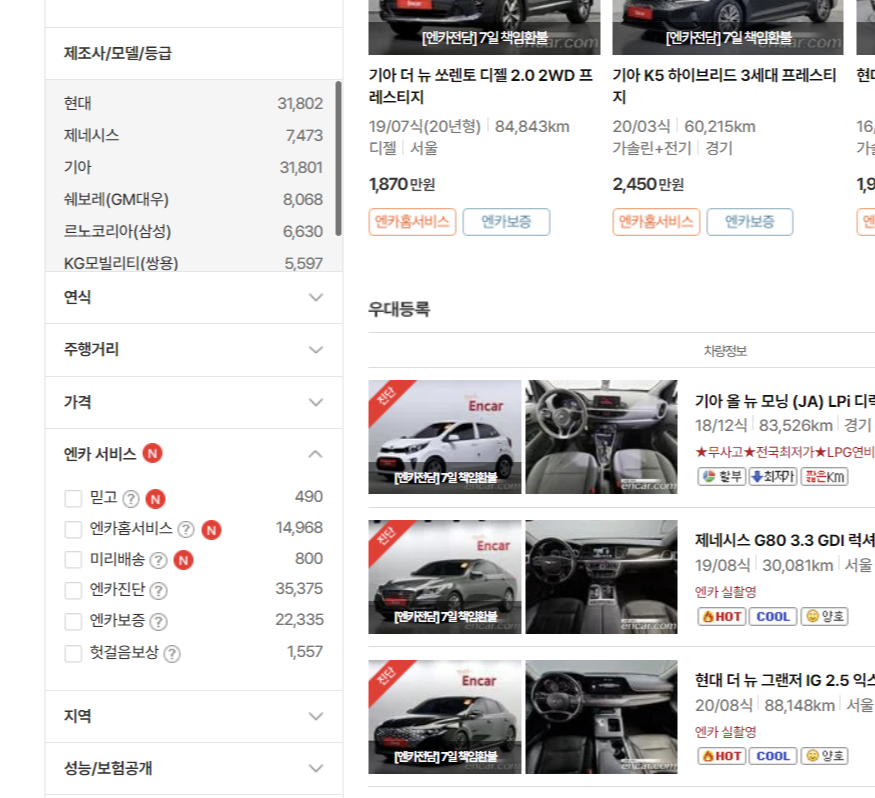Viewport: 875px width, 798px height.
Task: Open help icon next to 미리배송
Action: [158, 560]
